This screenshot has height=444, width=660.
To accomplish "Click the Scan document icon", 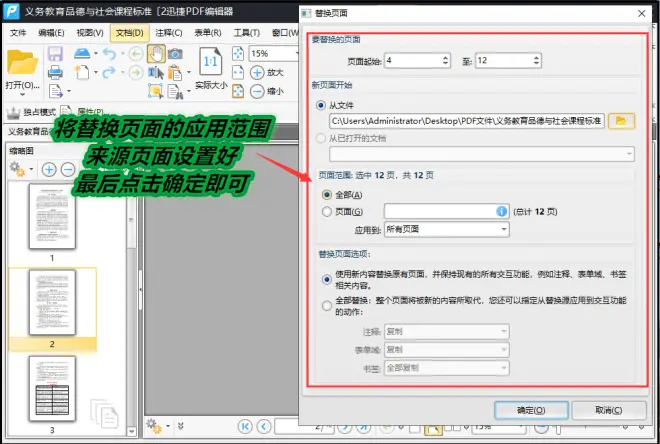I will (x=82, y=53).
